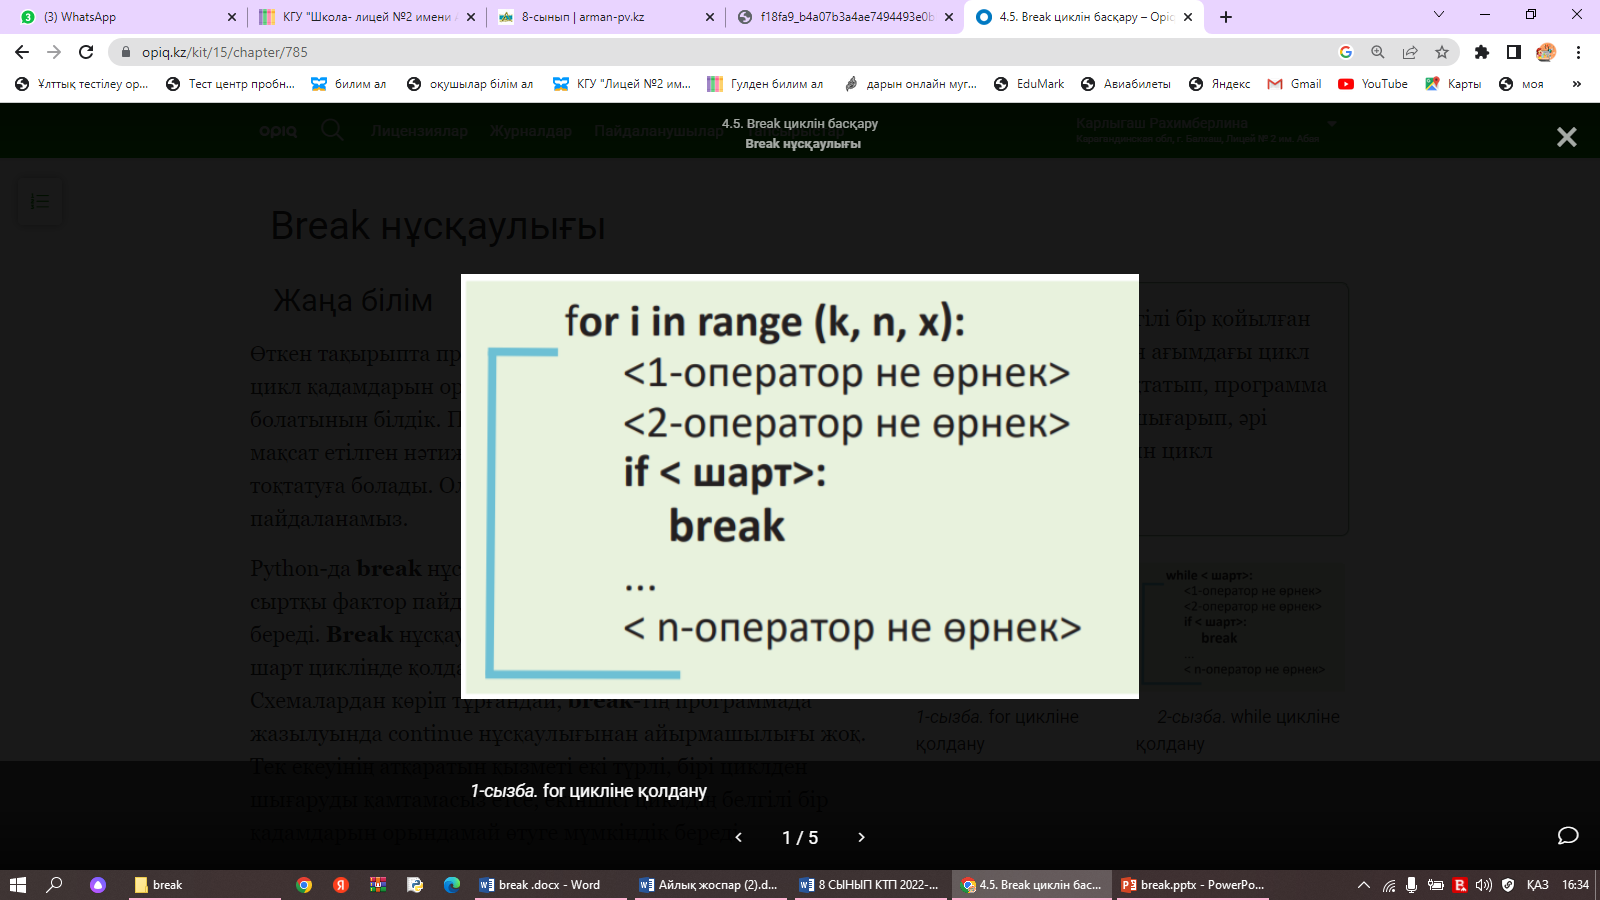This screenshot has width=1600, height=900.
Task: Open the моя bookmark
Action: click(1521, 84)
